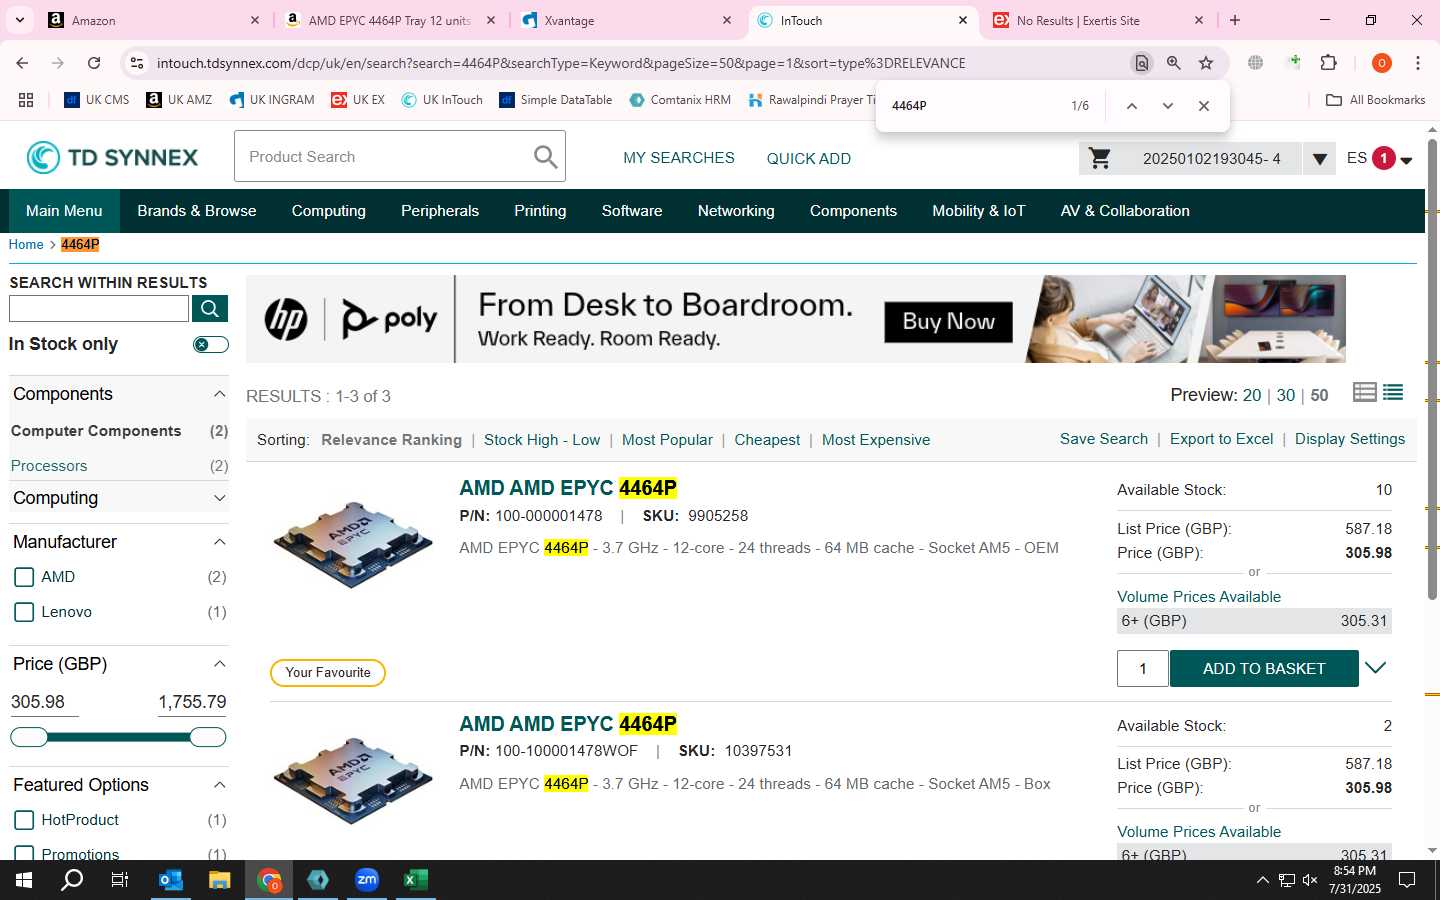Open the Main Menu item
1440x900 pixels.
[64, 211]
